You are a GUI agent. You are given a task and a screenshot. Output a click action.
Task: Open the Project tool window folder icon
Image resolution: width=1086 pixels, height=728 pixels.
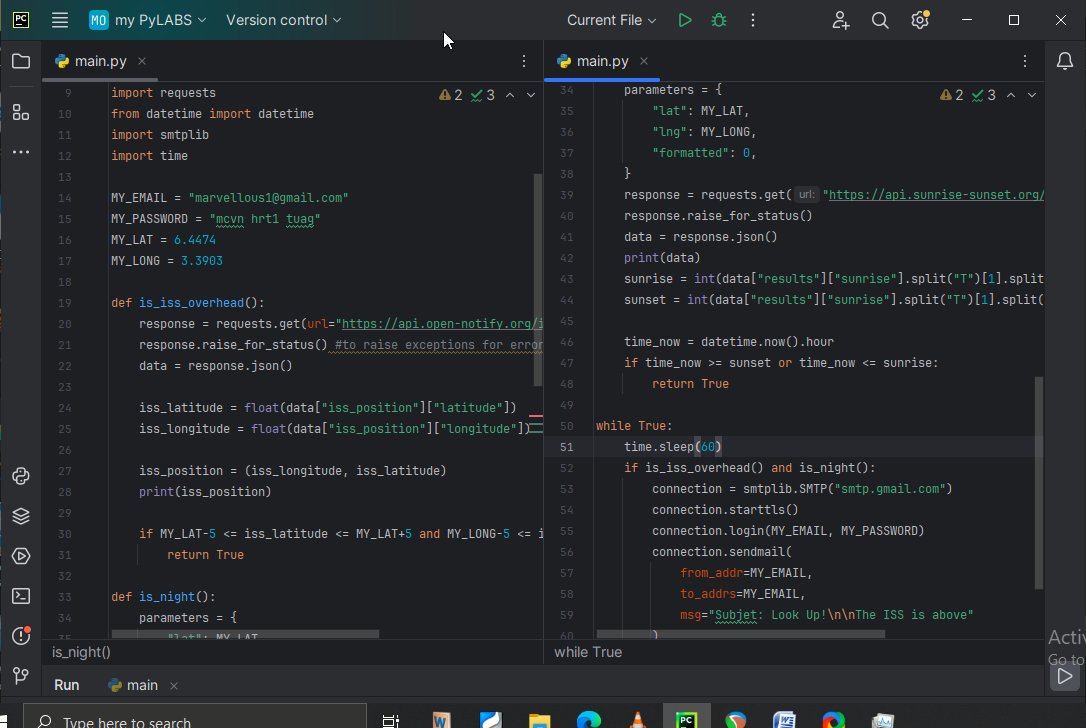[21, 61]
